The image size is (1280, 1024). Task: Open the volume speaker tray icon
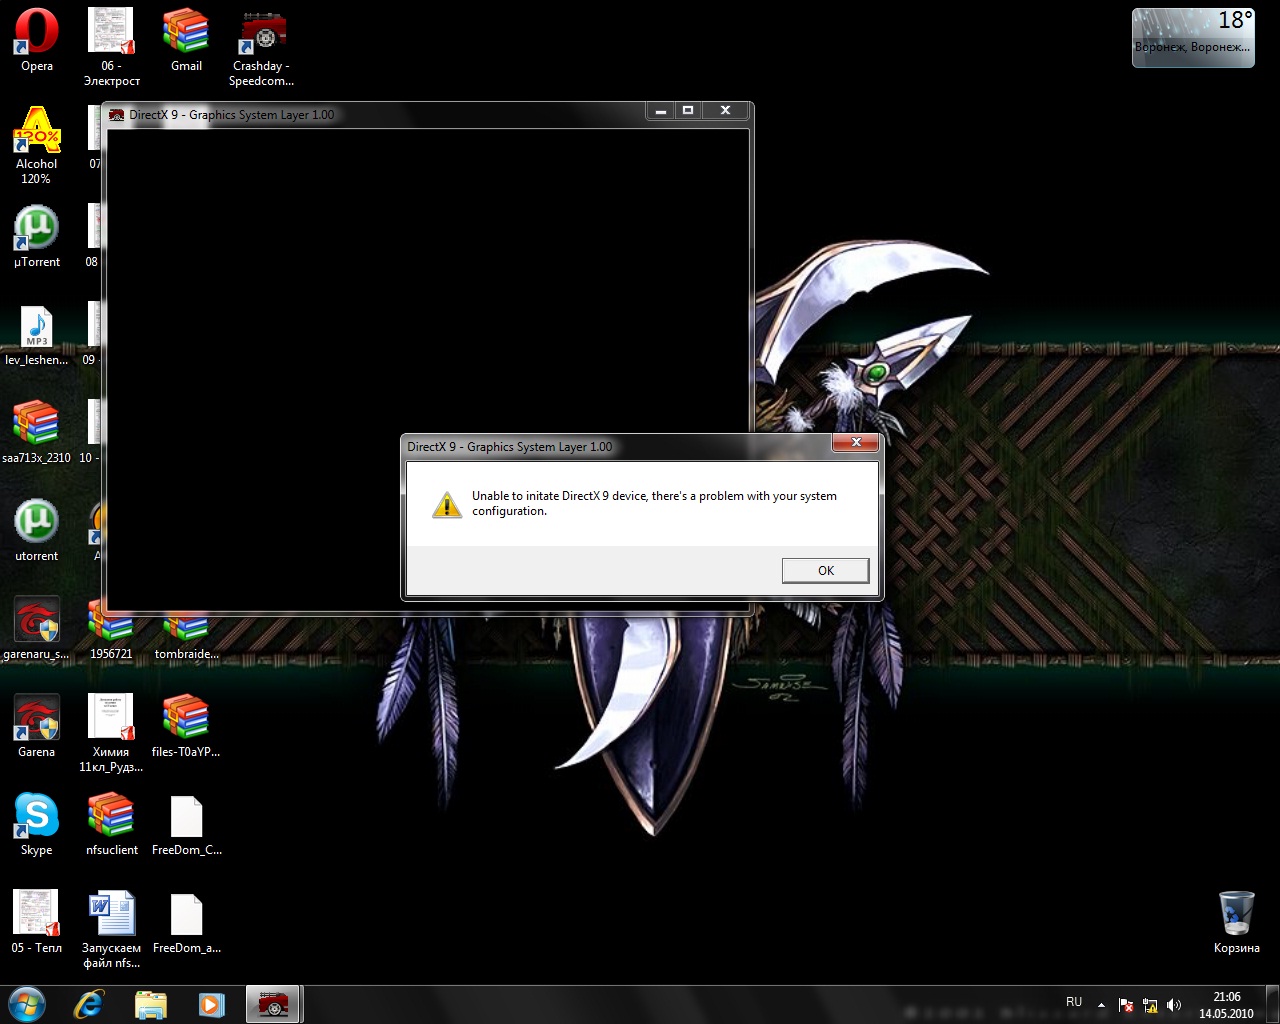tap(1174, 1005)
